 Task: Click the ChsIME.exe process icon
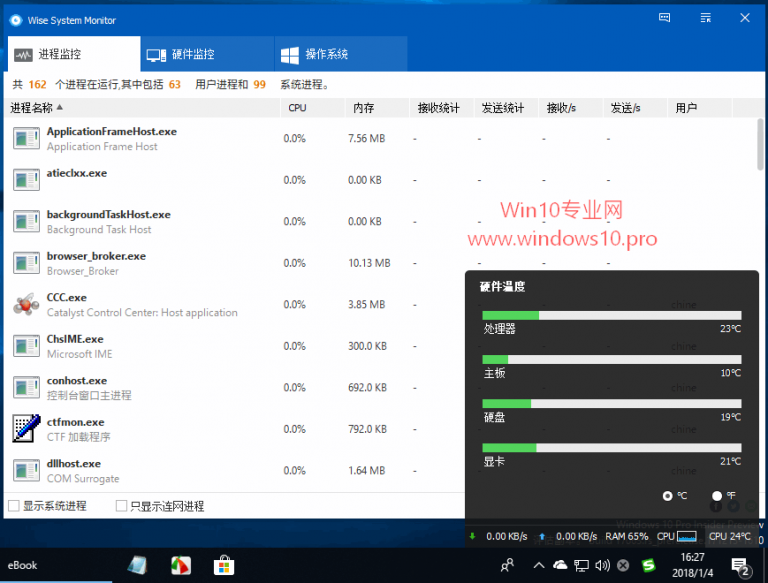pos(26,346)
